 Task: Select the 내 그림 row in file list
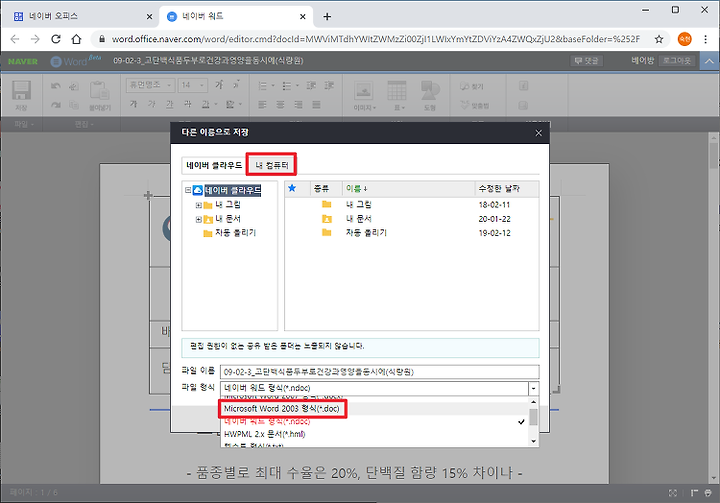(412, 204)
